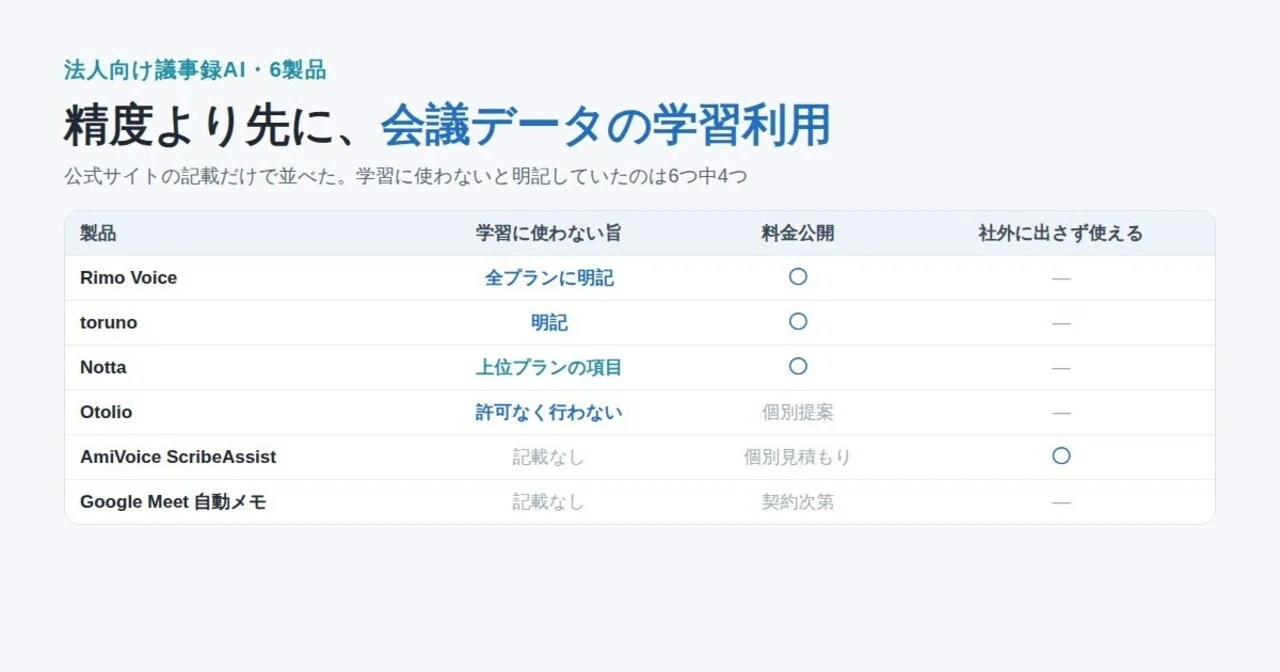Click the 個別提案 cell
Viewport: 1280px width, 672px height.
798,412
